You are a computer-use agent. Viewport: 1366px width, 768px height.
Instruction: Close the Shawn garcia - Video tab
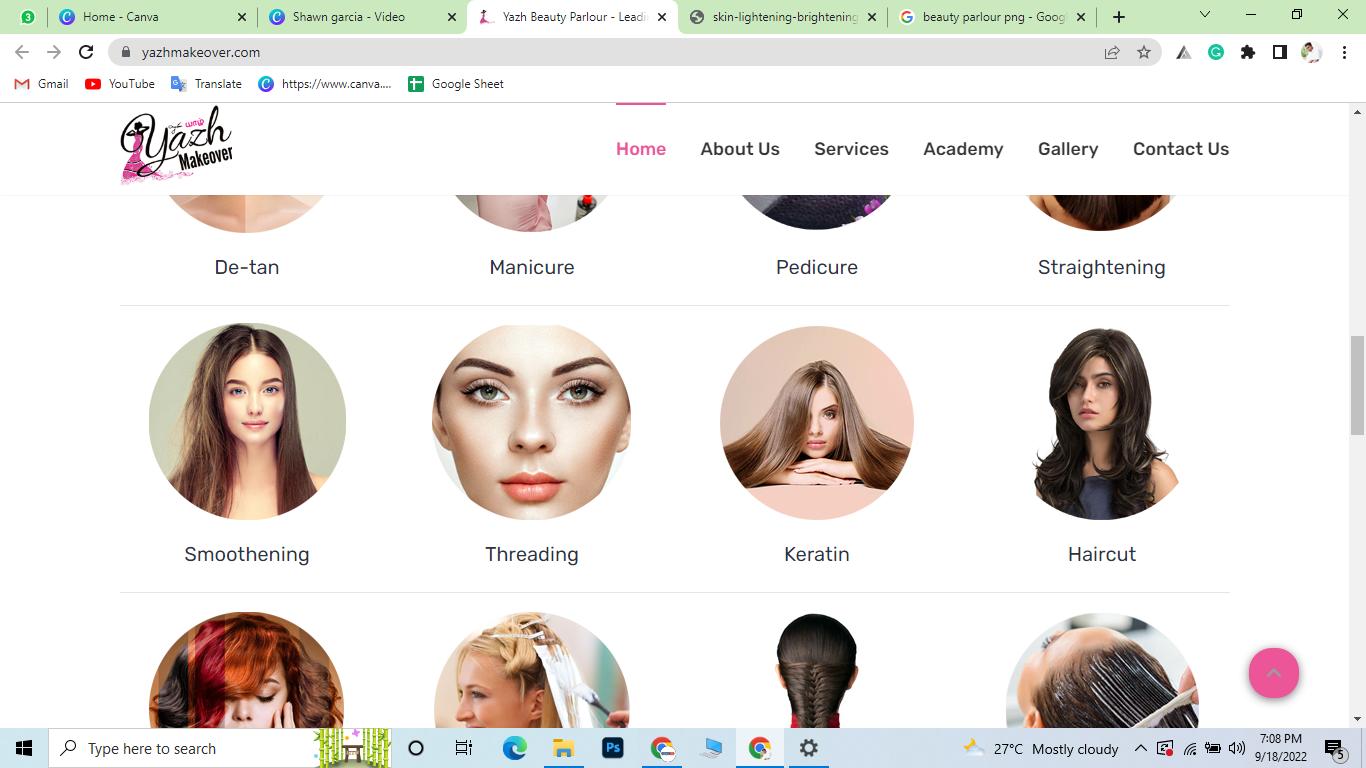coord(452,17)
